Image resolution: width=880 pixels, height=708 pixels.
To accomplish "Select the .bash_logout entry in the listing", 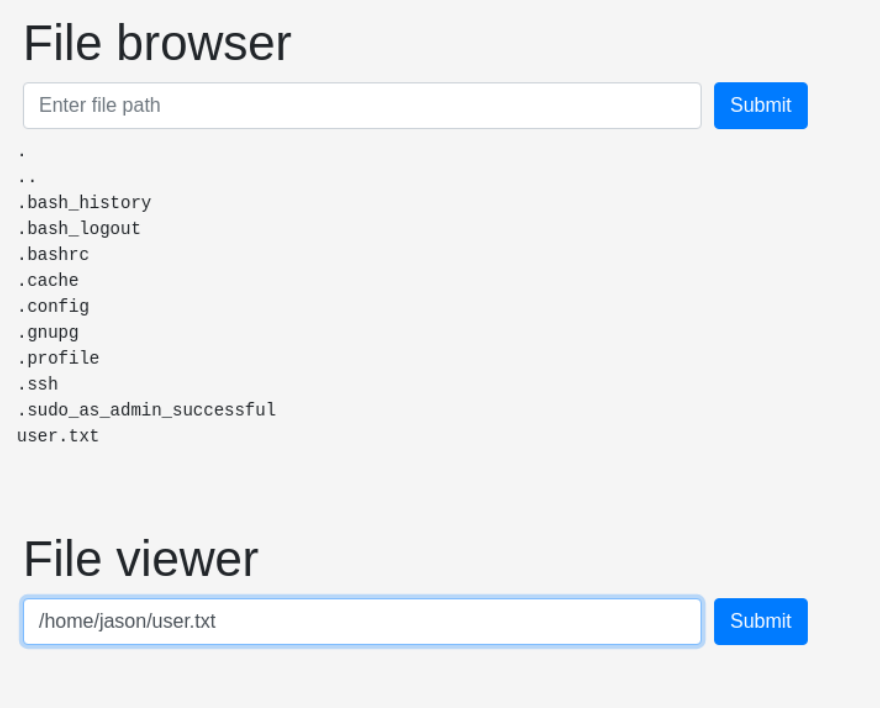I will 79,228.
